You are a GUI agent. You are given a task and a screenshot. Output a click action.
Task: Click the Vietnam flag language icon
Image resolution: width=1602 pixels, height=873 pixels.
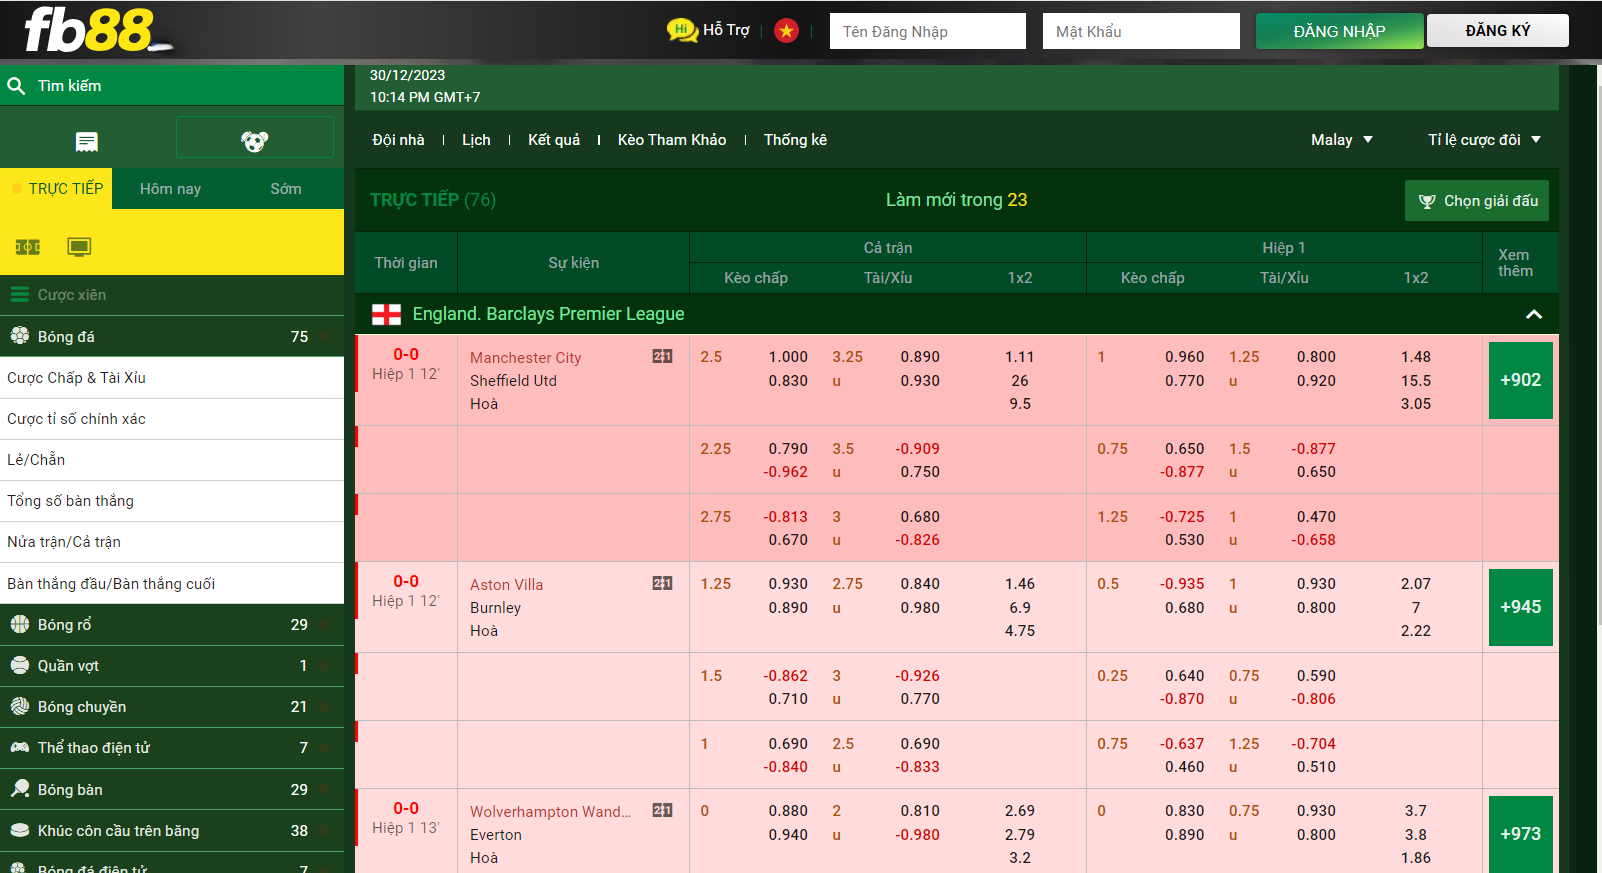(787, 31)
